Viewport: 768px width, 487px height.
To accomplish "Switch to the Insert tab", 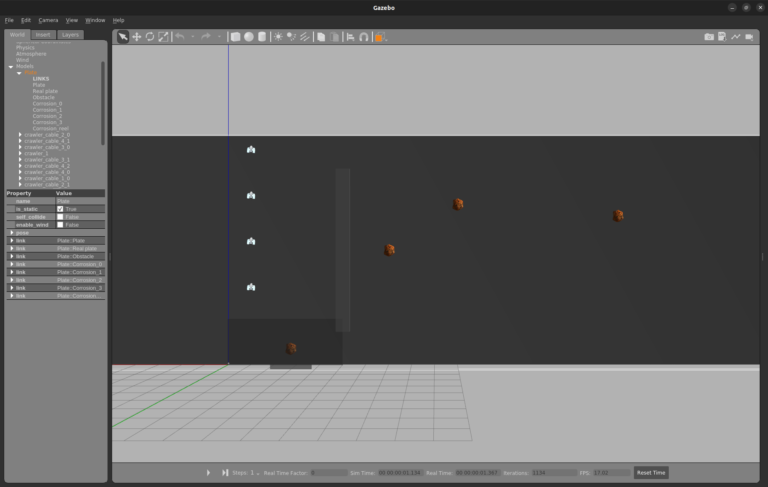I will 43,34.
